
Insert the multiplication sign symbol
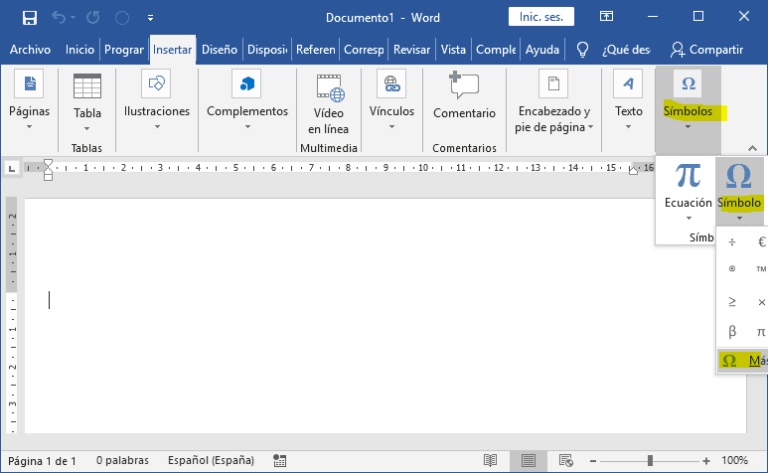[x=762, y=302]
